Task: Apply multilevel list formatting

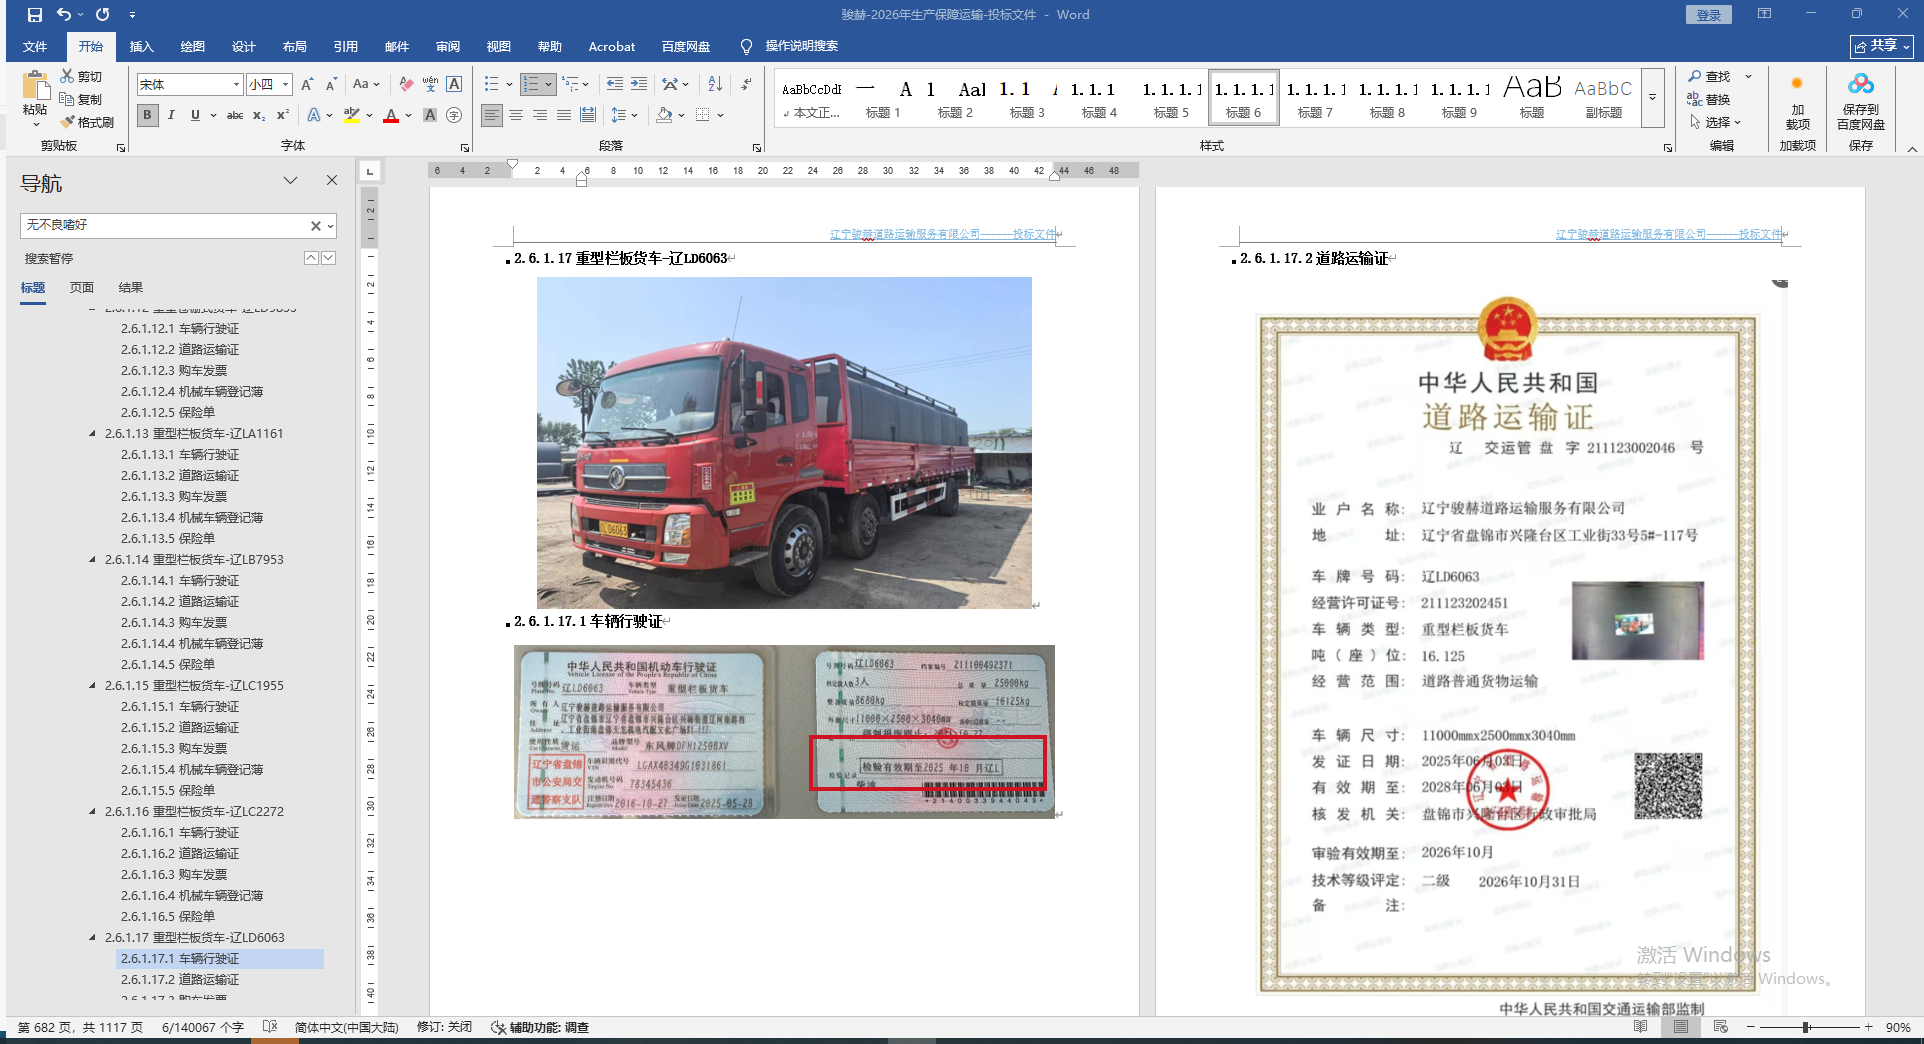Action: coord(570,85)
